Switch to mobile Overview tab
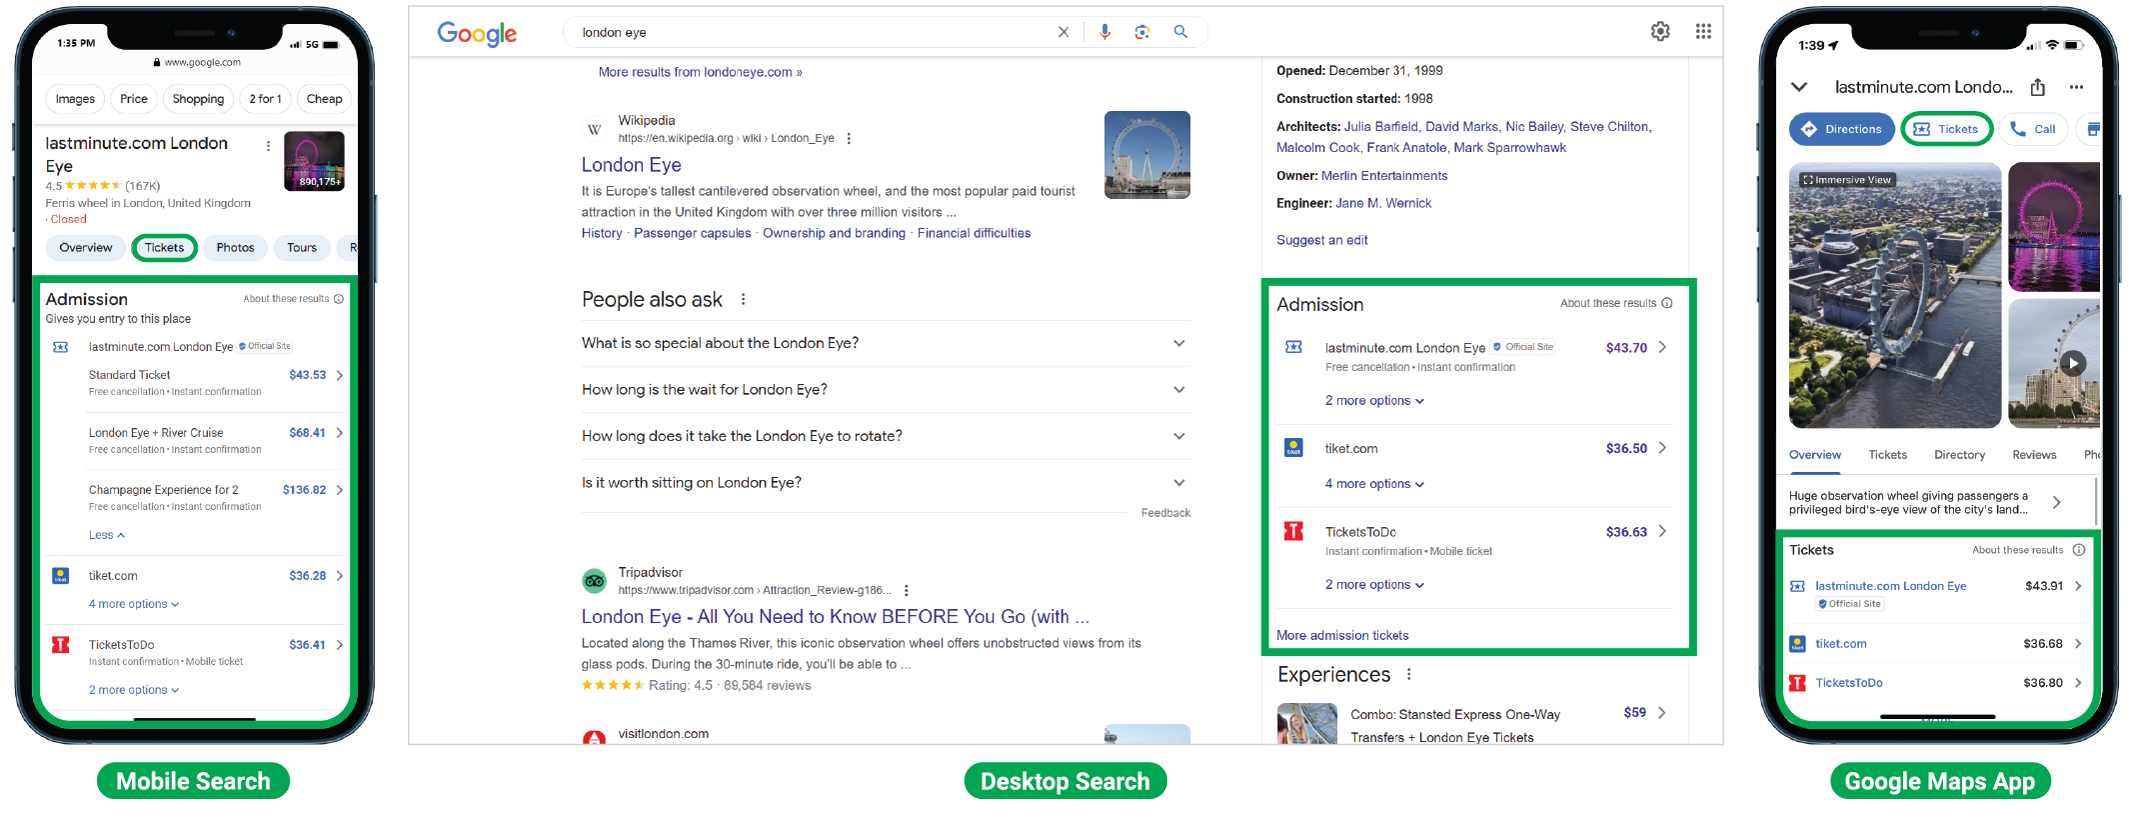2139x815 pixels. 85,248
